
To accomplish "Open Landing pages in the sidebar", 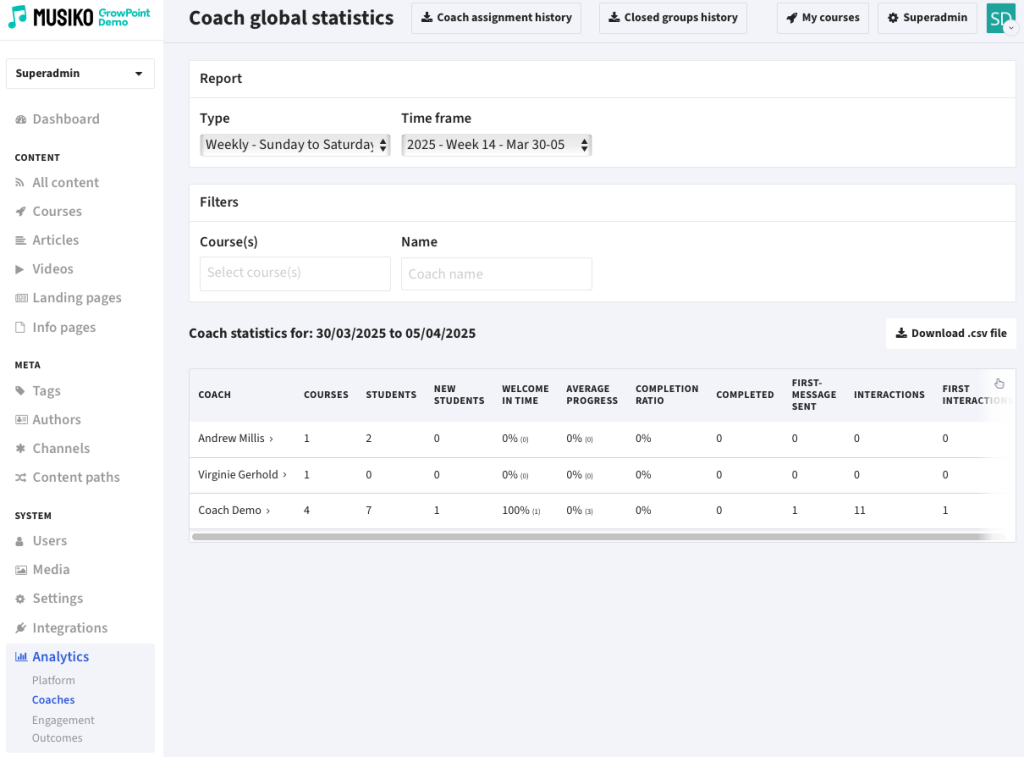I will [77, 298].
